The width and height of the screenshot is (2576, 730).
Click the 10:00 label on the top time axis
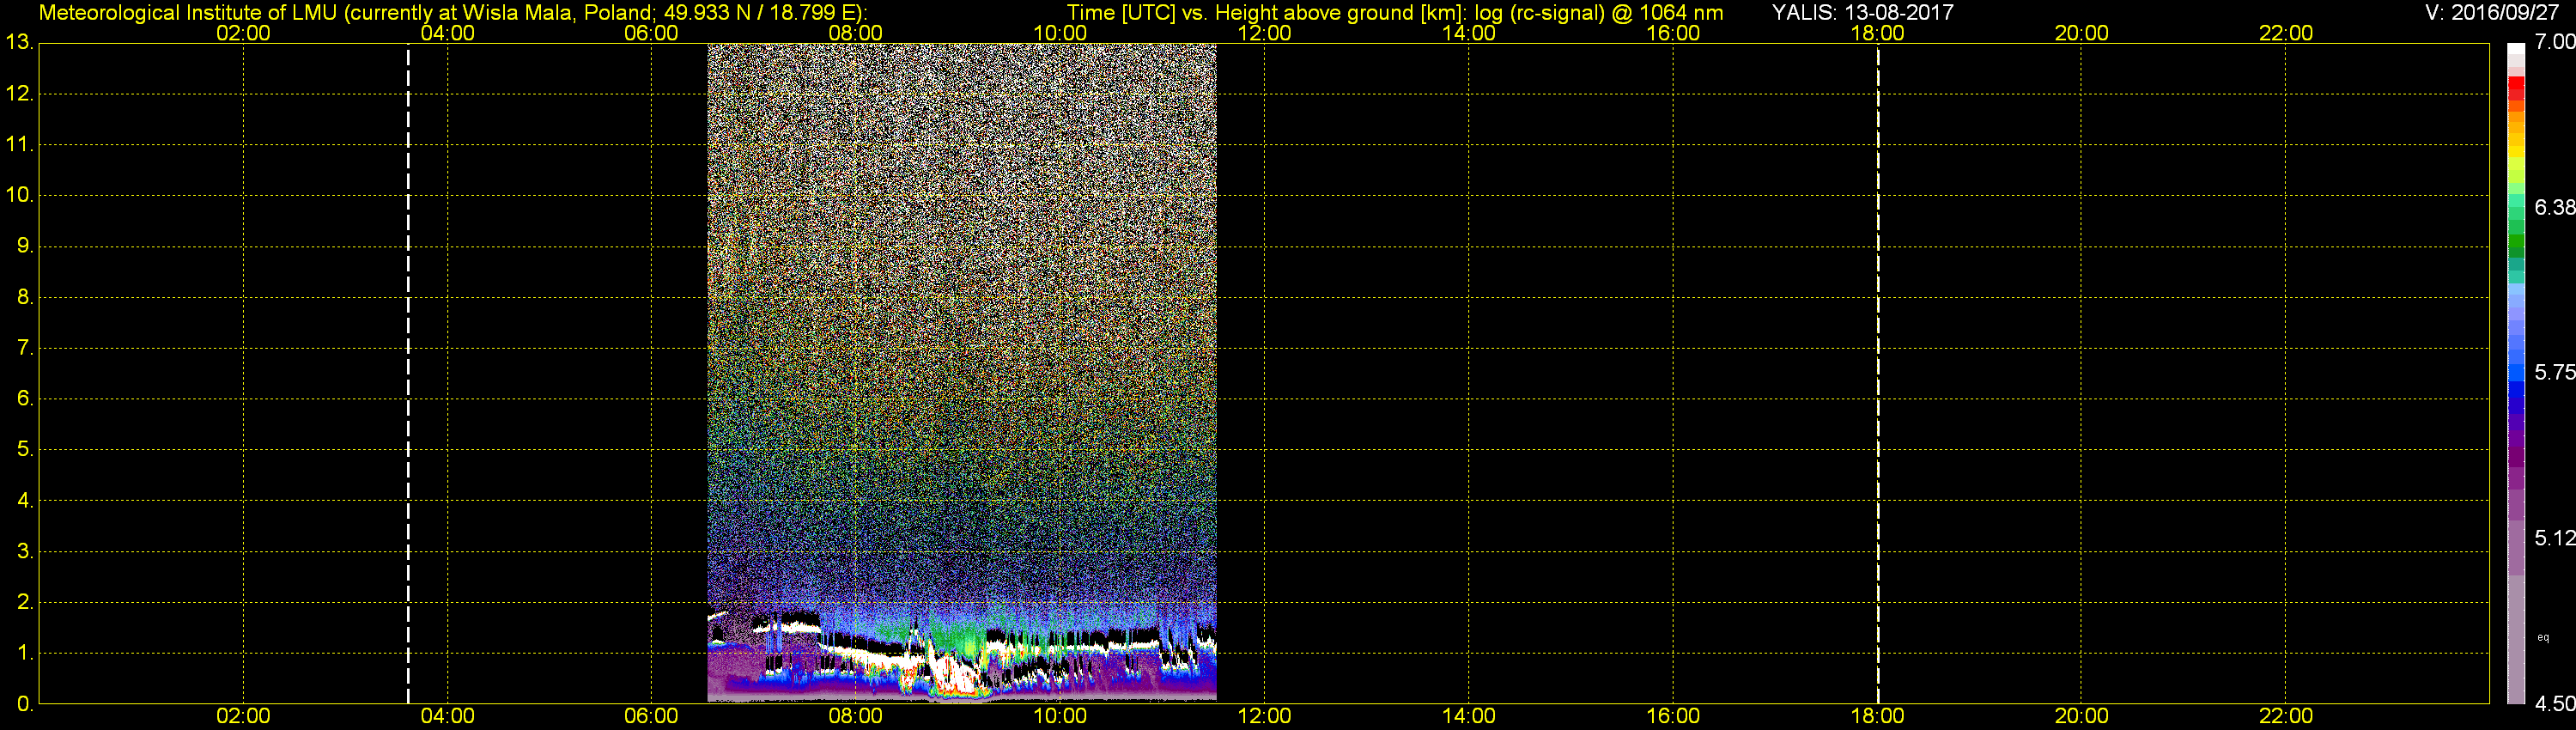click(x=1060, y=33)
